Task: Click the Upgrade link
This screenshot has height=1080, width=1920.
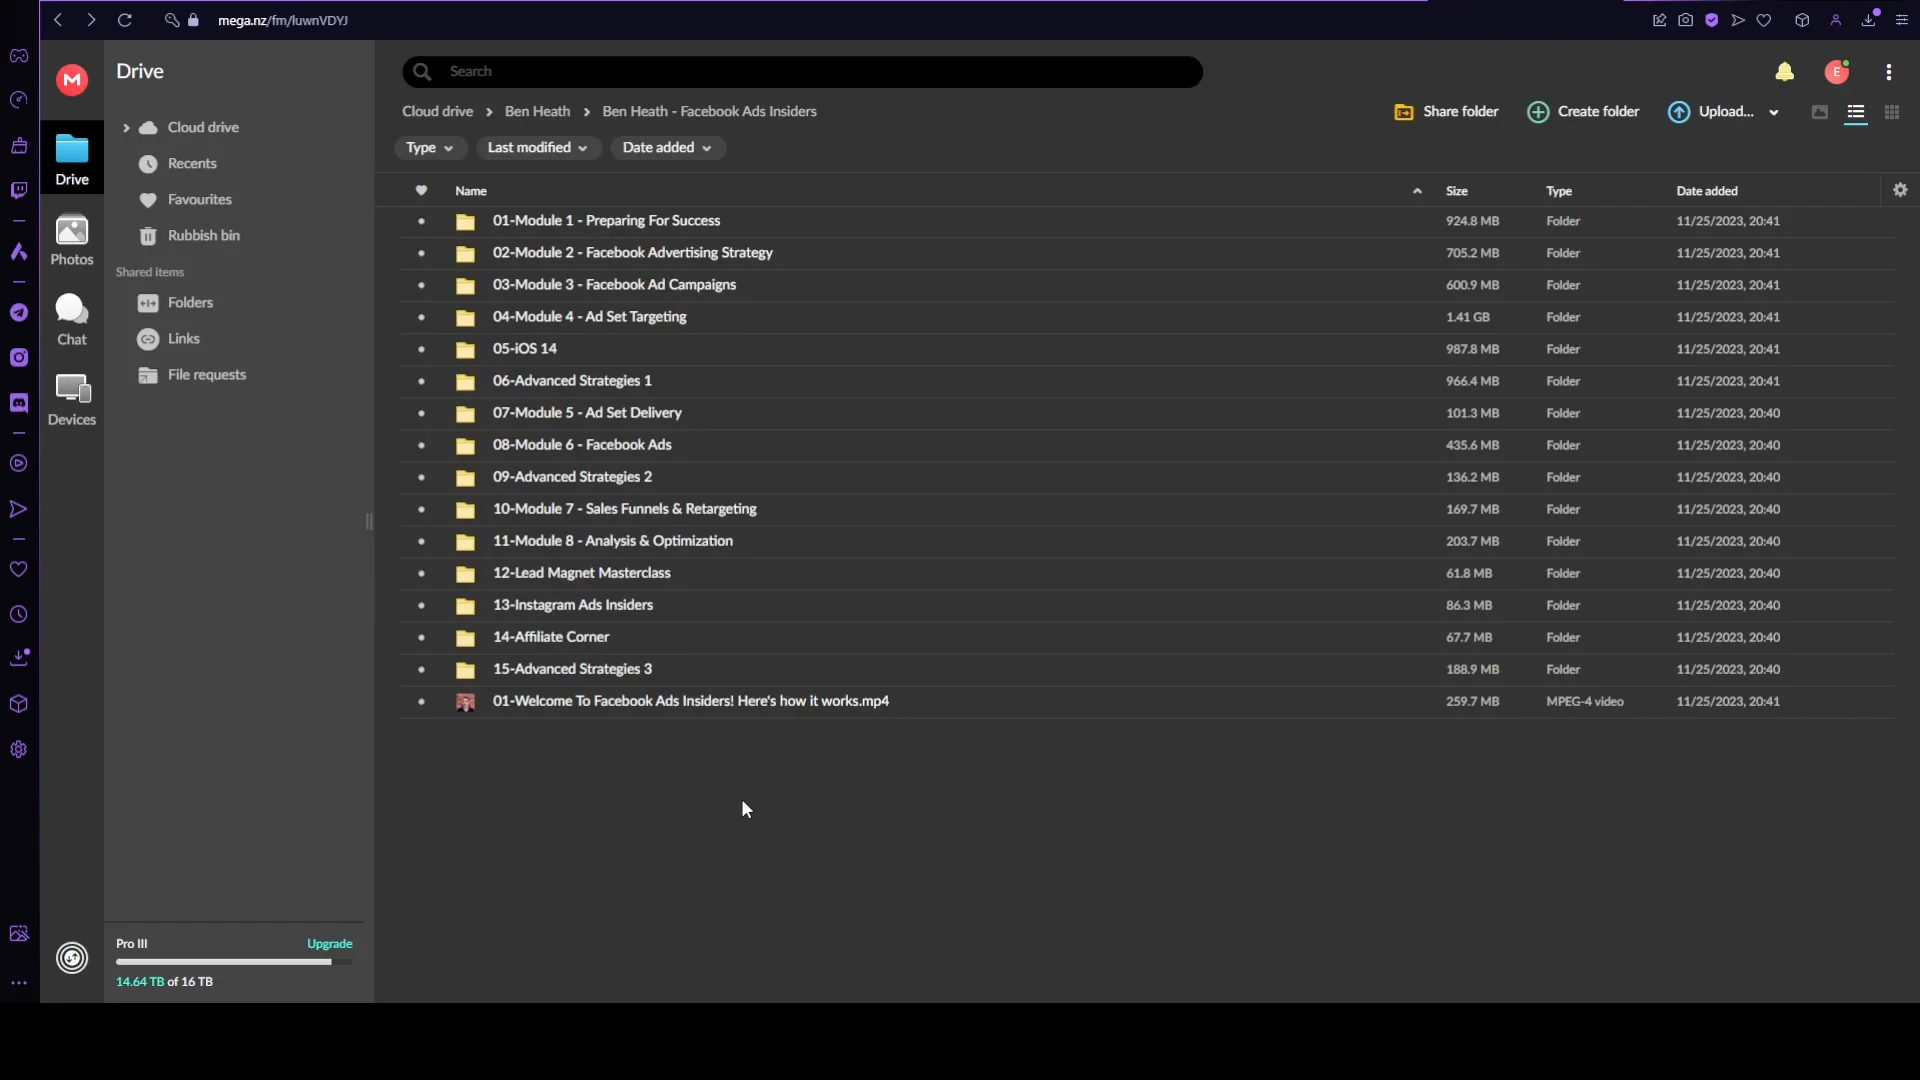Action: [329, 944]
